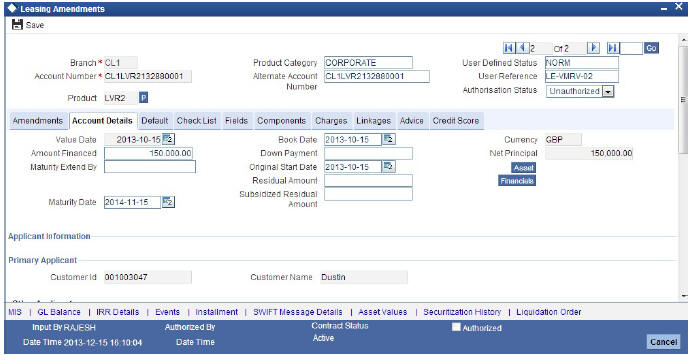Click the Book Date field

coord(353,139)
